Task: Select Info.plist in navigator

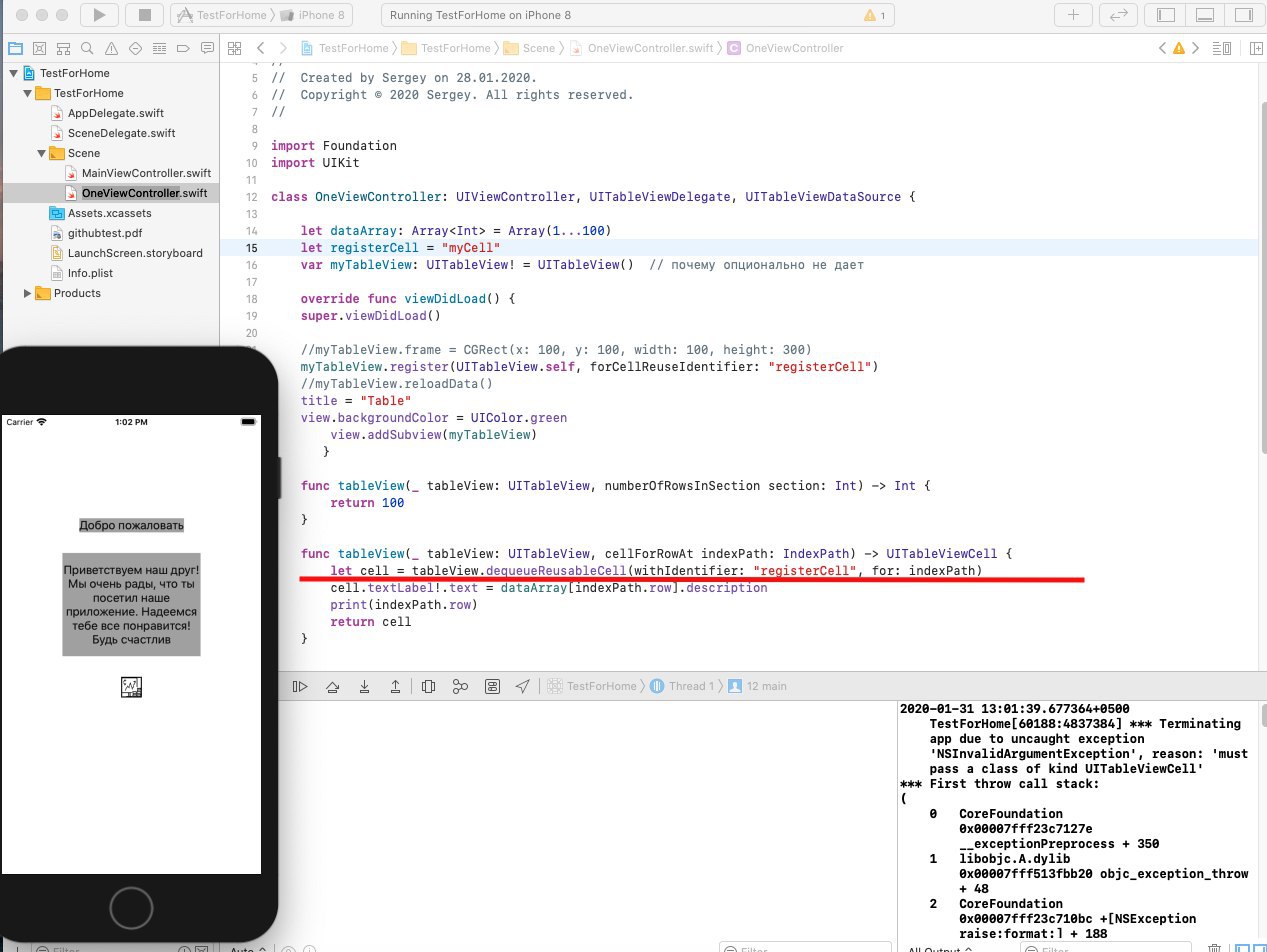Action: point(89,273)
